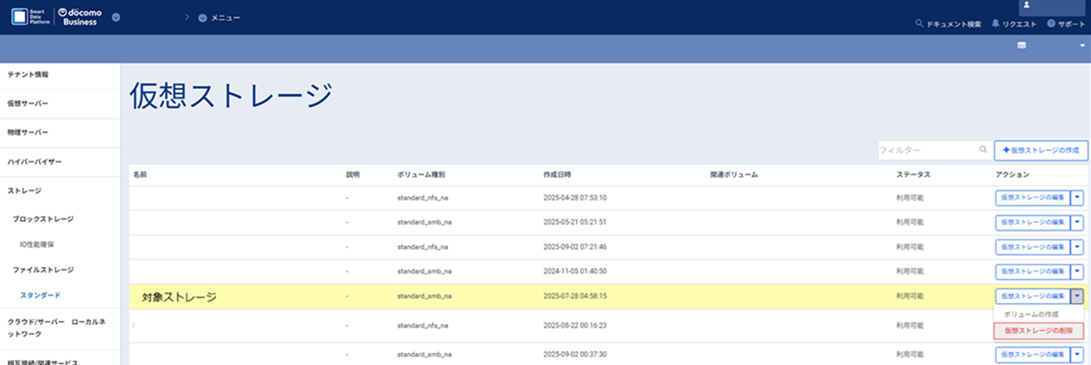Click date 2025-08-22 00:16:23
This screenshot has height=365, width=1091.
[x=575, y=325]
